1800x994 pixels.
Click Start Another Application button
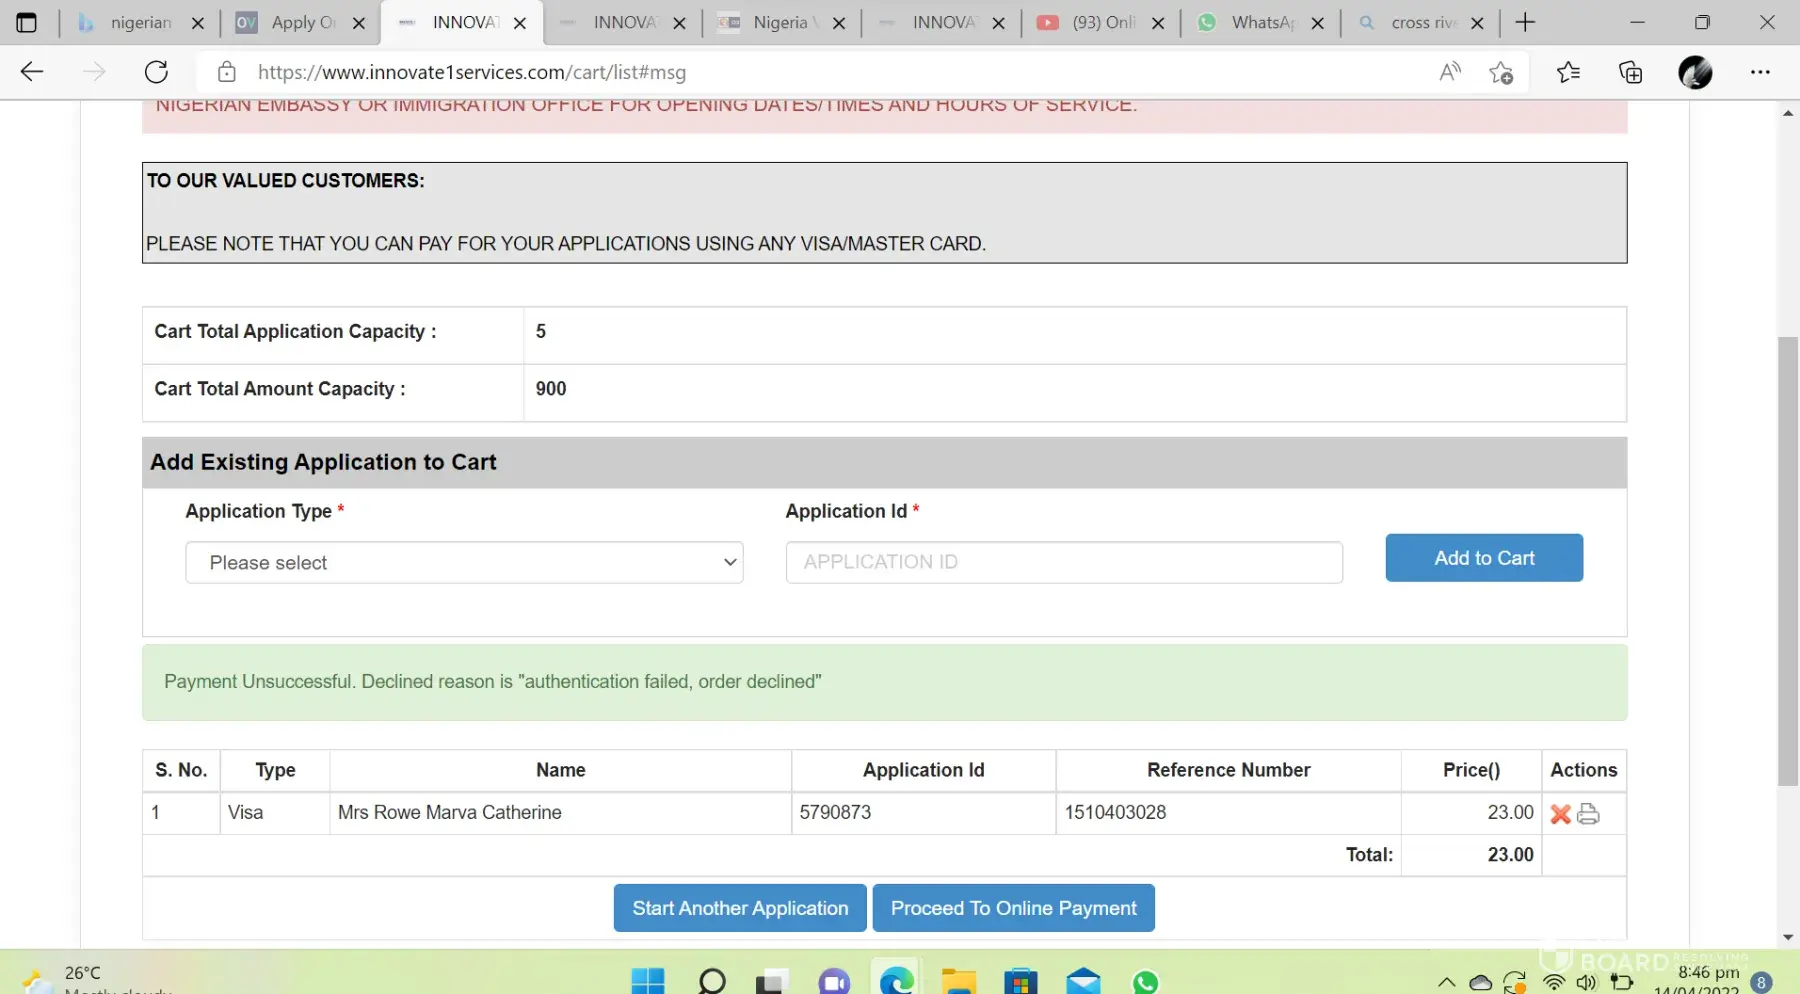740,908
